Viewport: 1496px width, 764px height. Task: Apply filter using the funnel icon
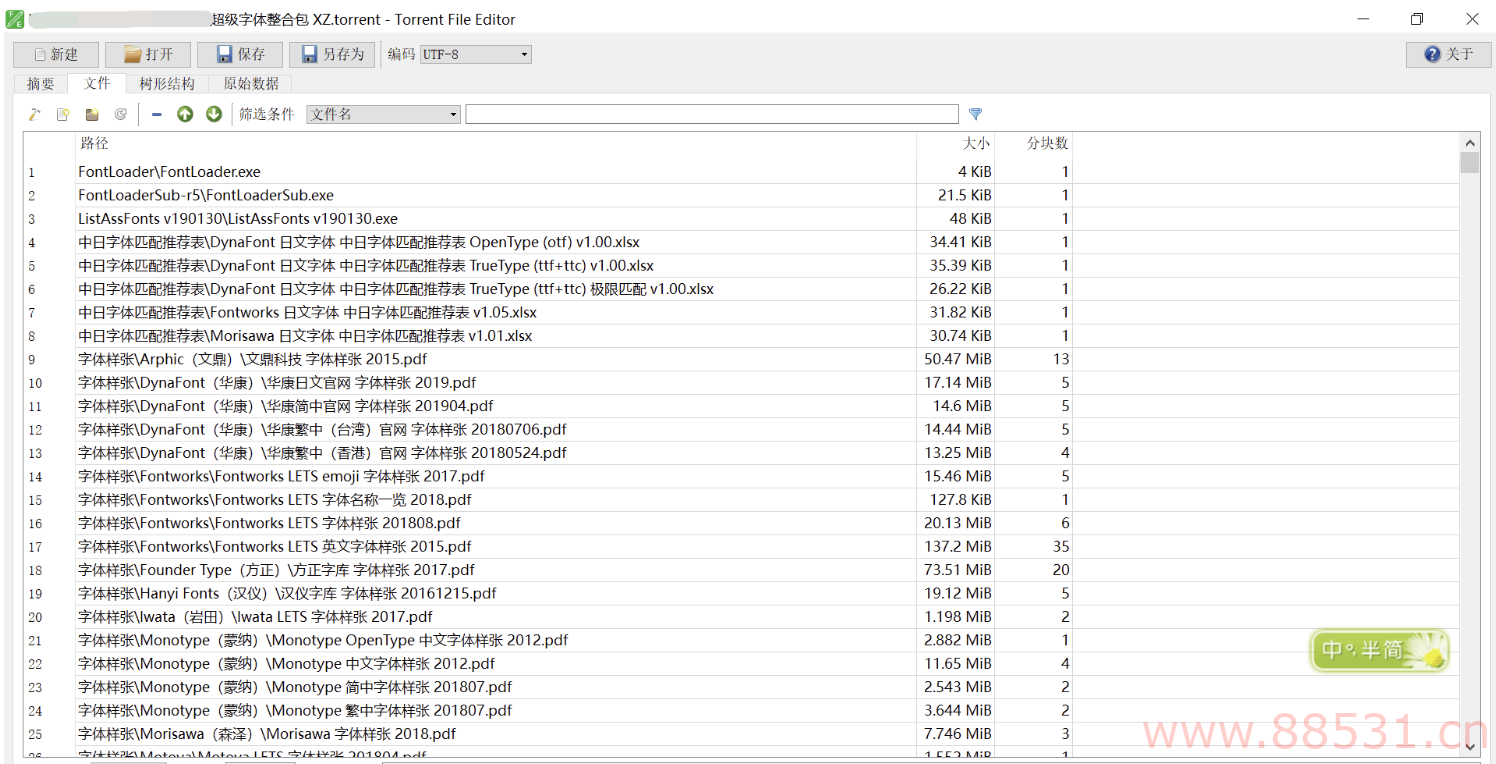975,115
